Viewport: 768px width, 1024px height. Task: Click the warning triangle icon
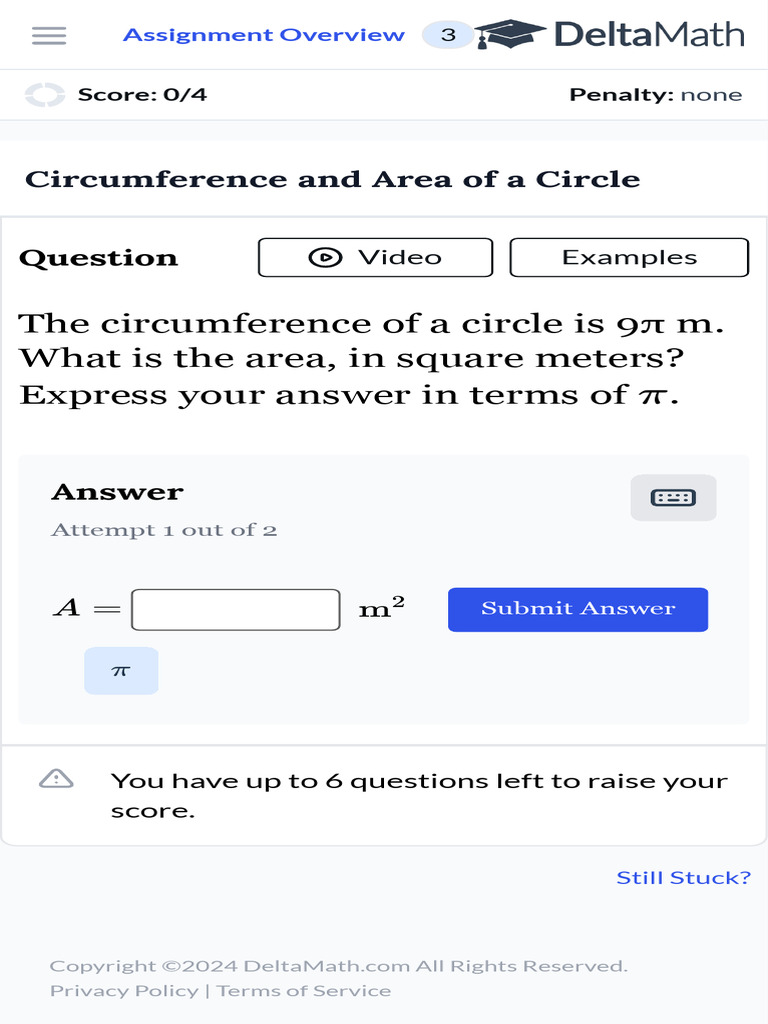point(56,779)
